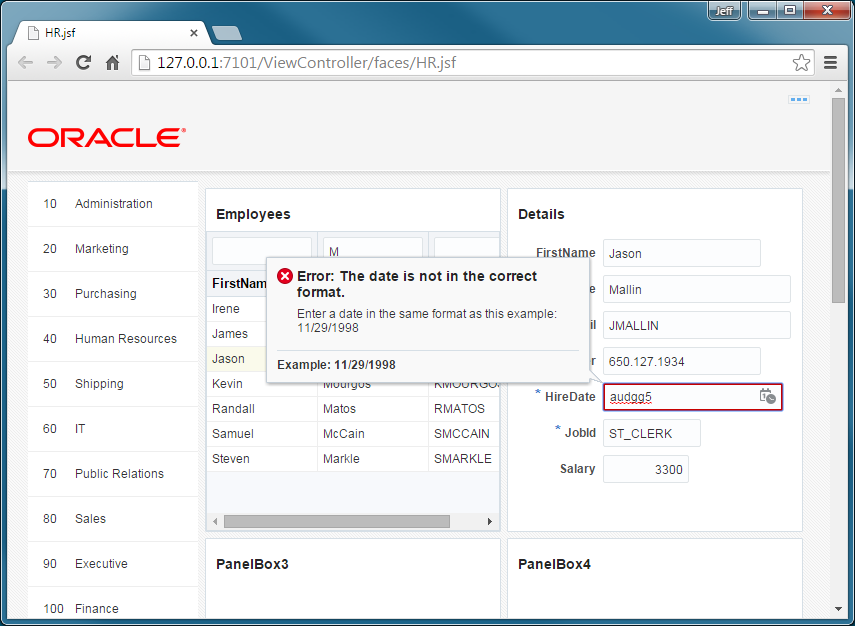This screenshot has width=855, height=626.
Task: Click the table's right scroll arrow
Action: click(490, 522)
